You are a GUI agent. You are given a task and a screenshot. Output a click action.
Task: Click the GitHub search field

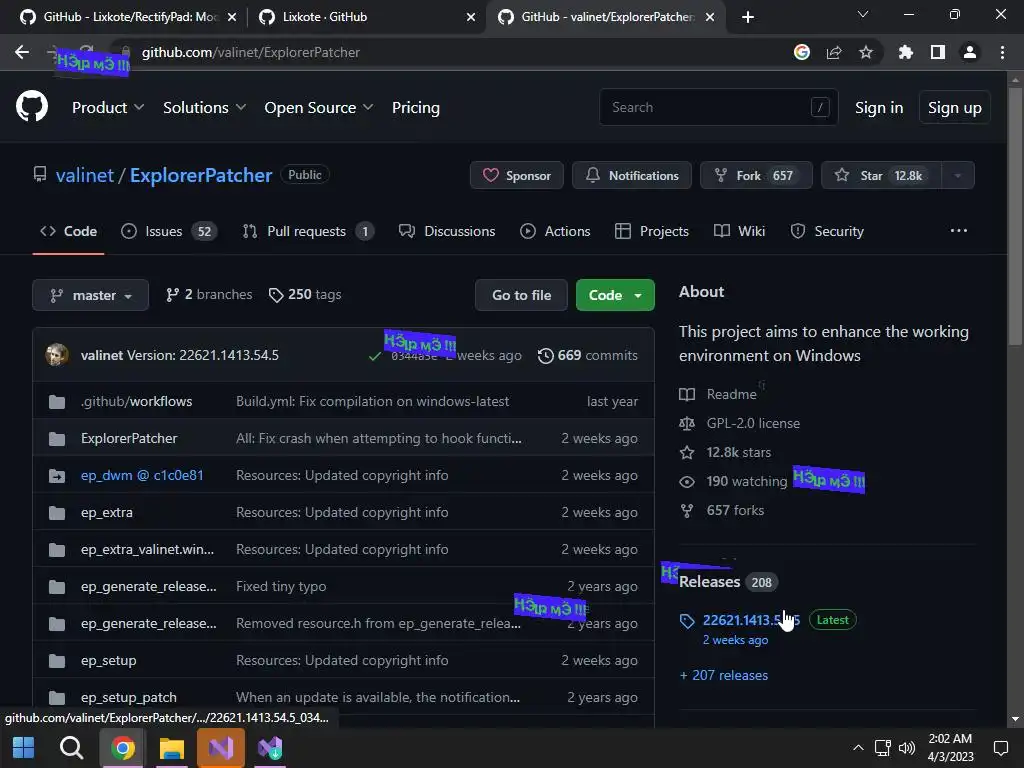[x=718, y=107]
